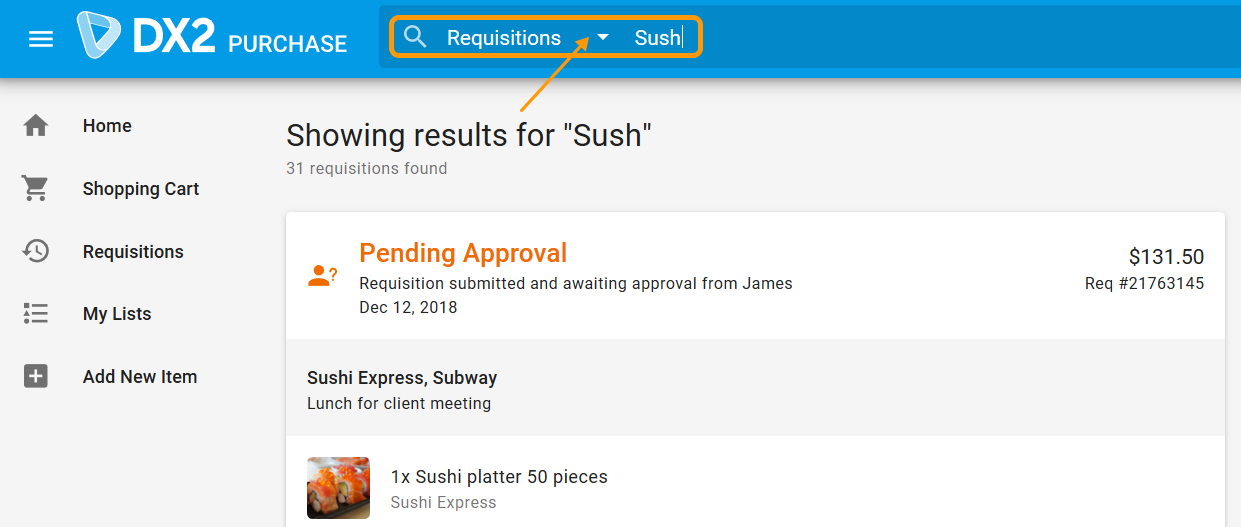Open the hamburger navigation menu
The width and height of the screenshot is (1241, 527).
(x=41, y=39)
